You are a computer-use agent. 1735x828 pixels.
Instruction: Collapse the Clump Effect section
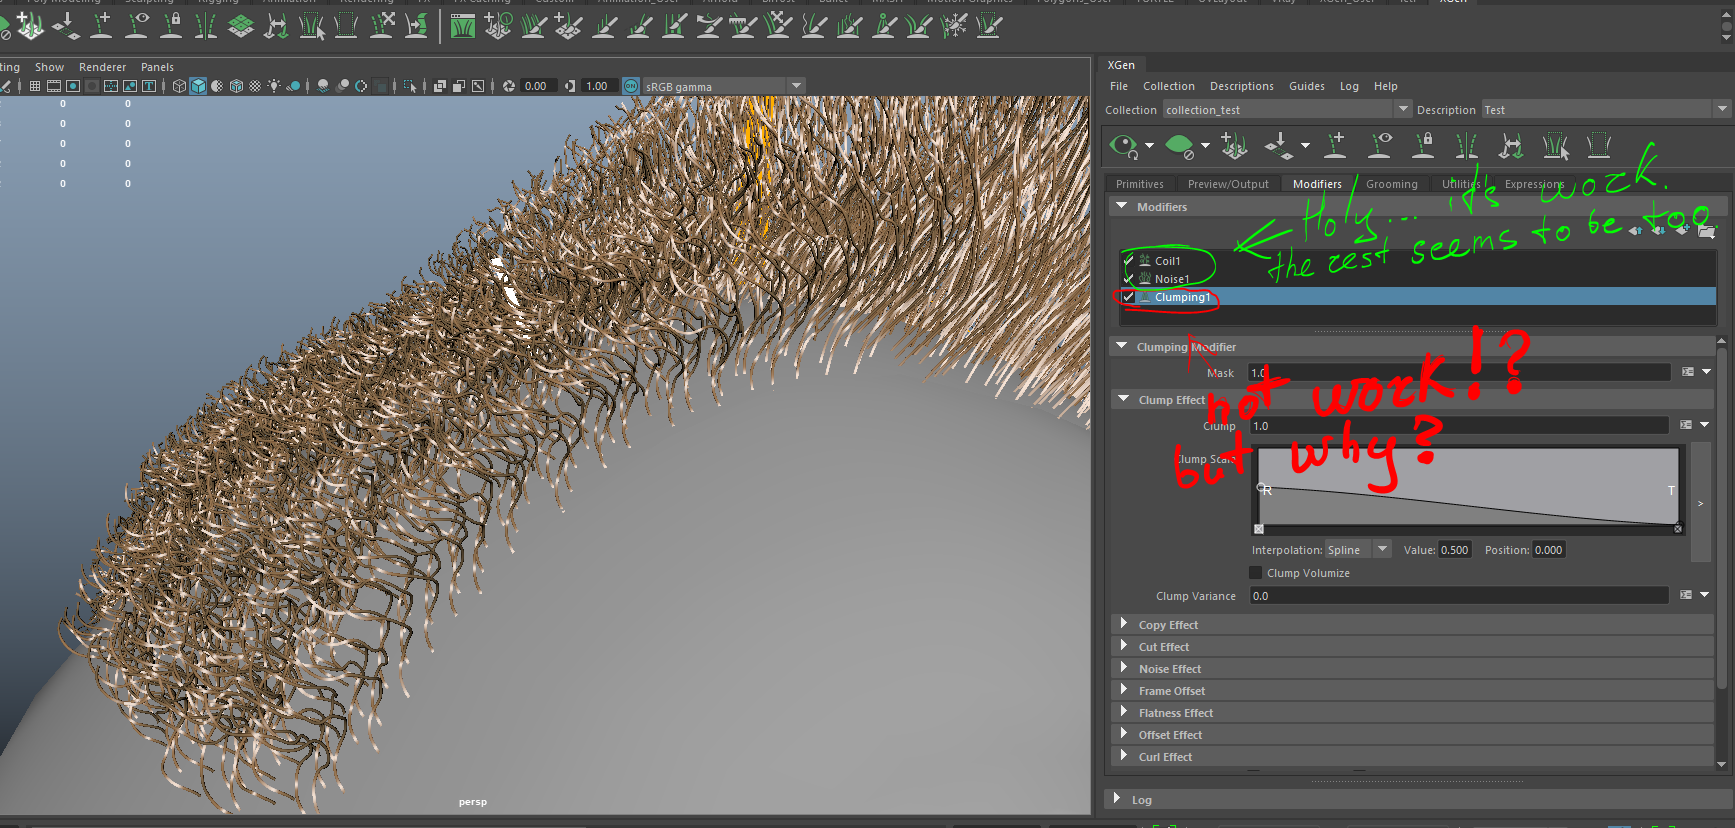(1124, 399)
